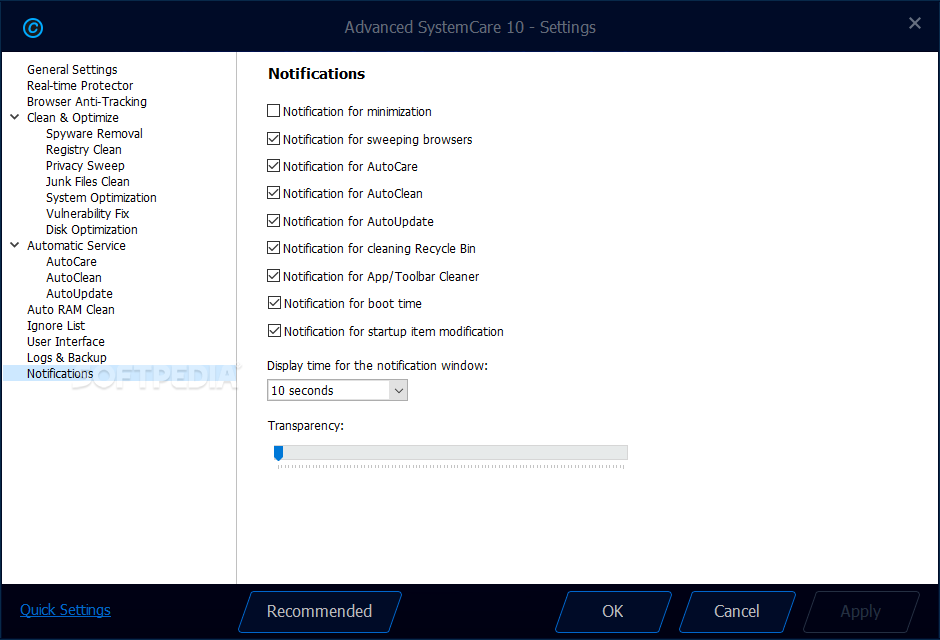This screenshot has height=640, width=940.
Task: Click the Recommended button
Action: click(x=320, y=612)
